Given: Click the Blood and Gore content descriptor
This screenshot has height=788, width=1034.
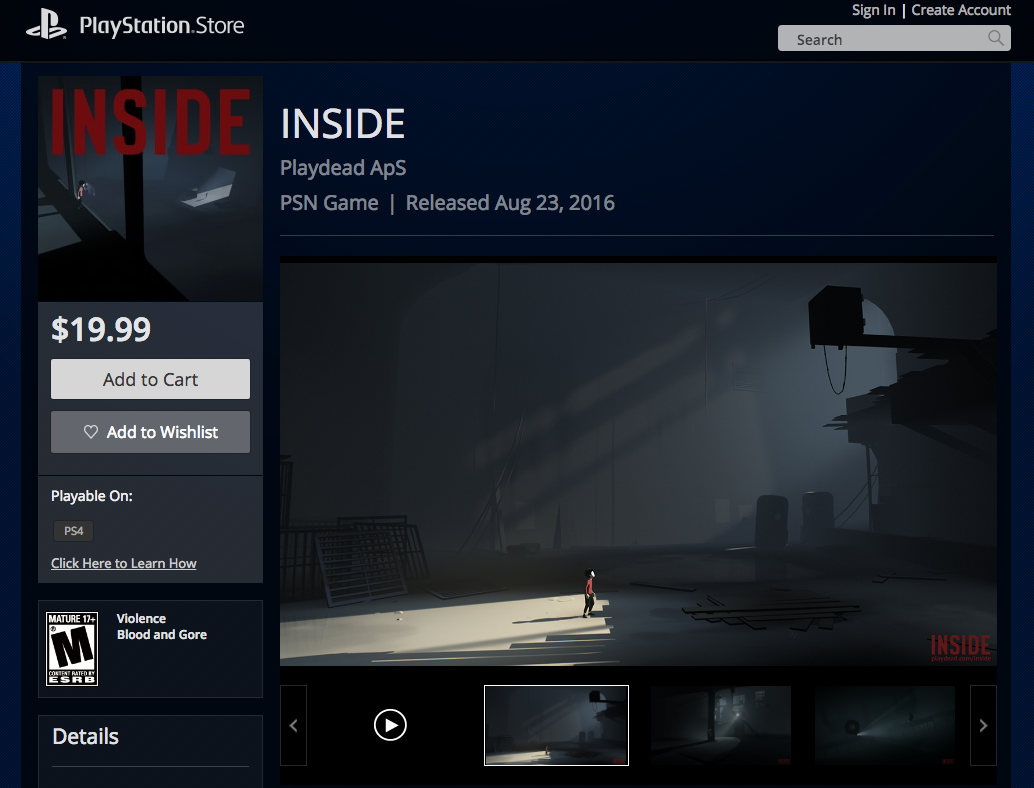Looking at the screenshot, I should click(162, 634).
